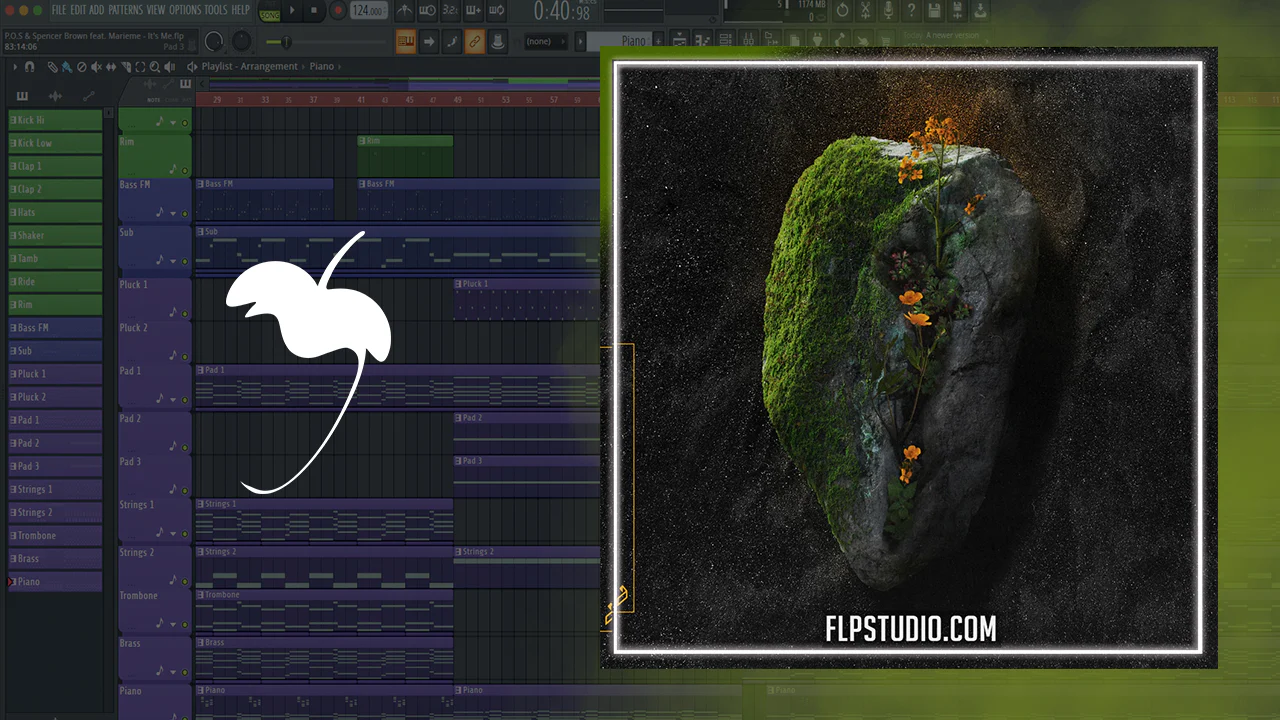Open the TOOLS menu
The height and width of the screenshot is (720, 1280).
(216, 10)
